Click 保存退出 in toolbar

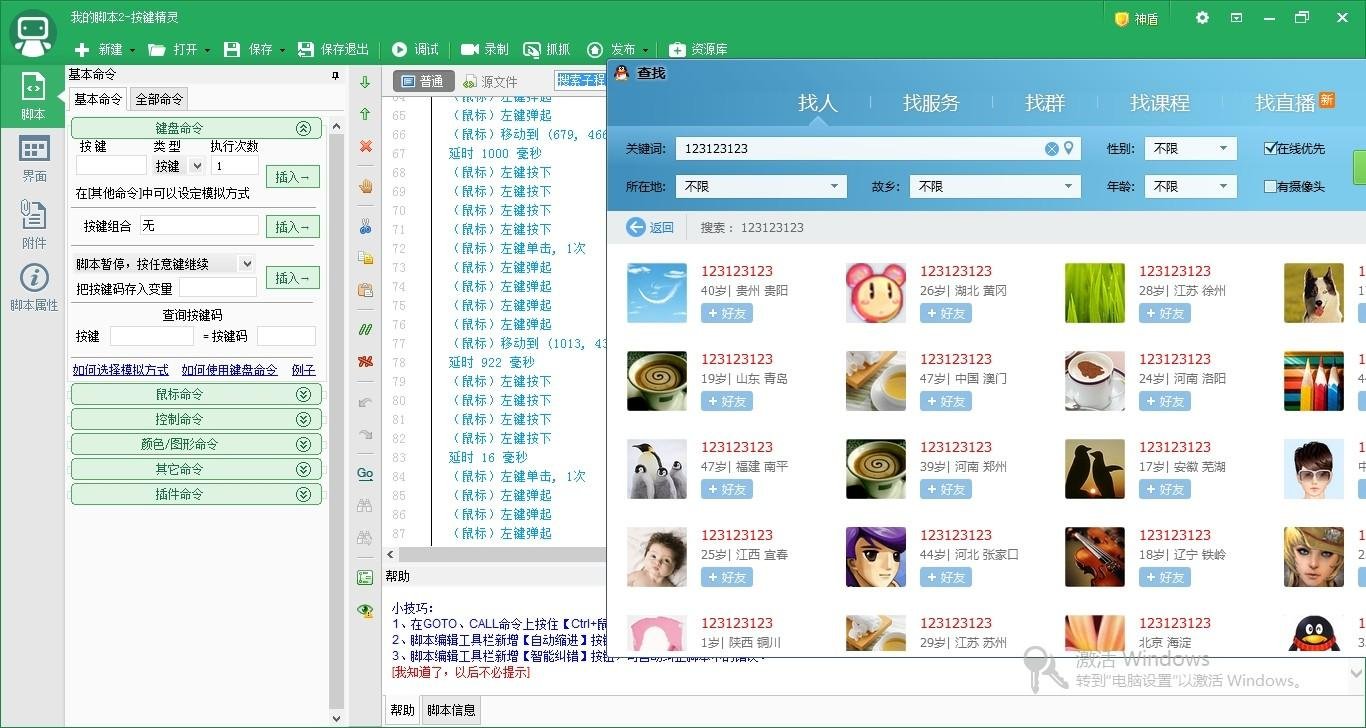pyautogui.click(x=334, y=49)
